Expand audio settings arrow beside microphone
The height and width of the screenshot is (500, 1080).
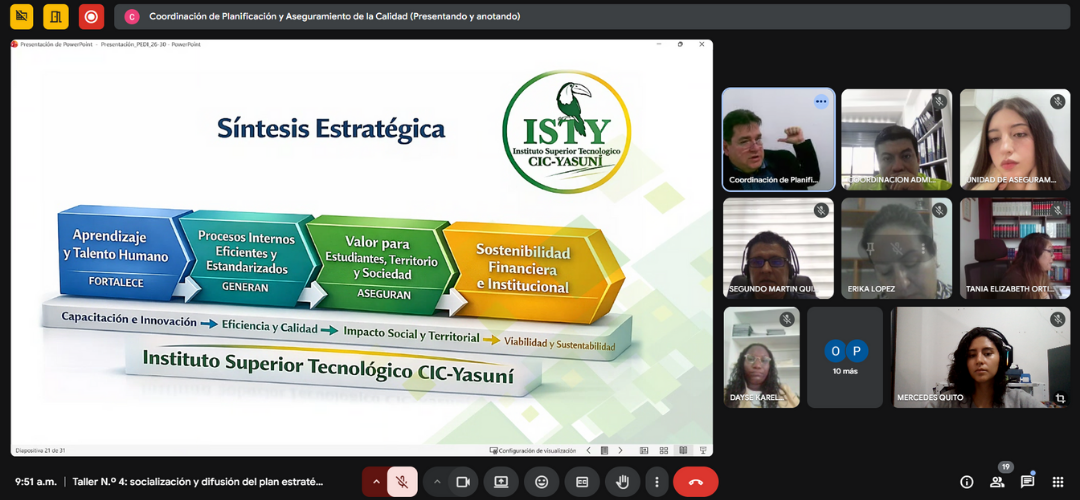pos(376,482)
